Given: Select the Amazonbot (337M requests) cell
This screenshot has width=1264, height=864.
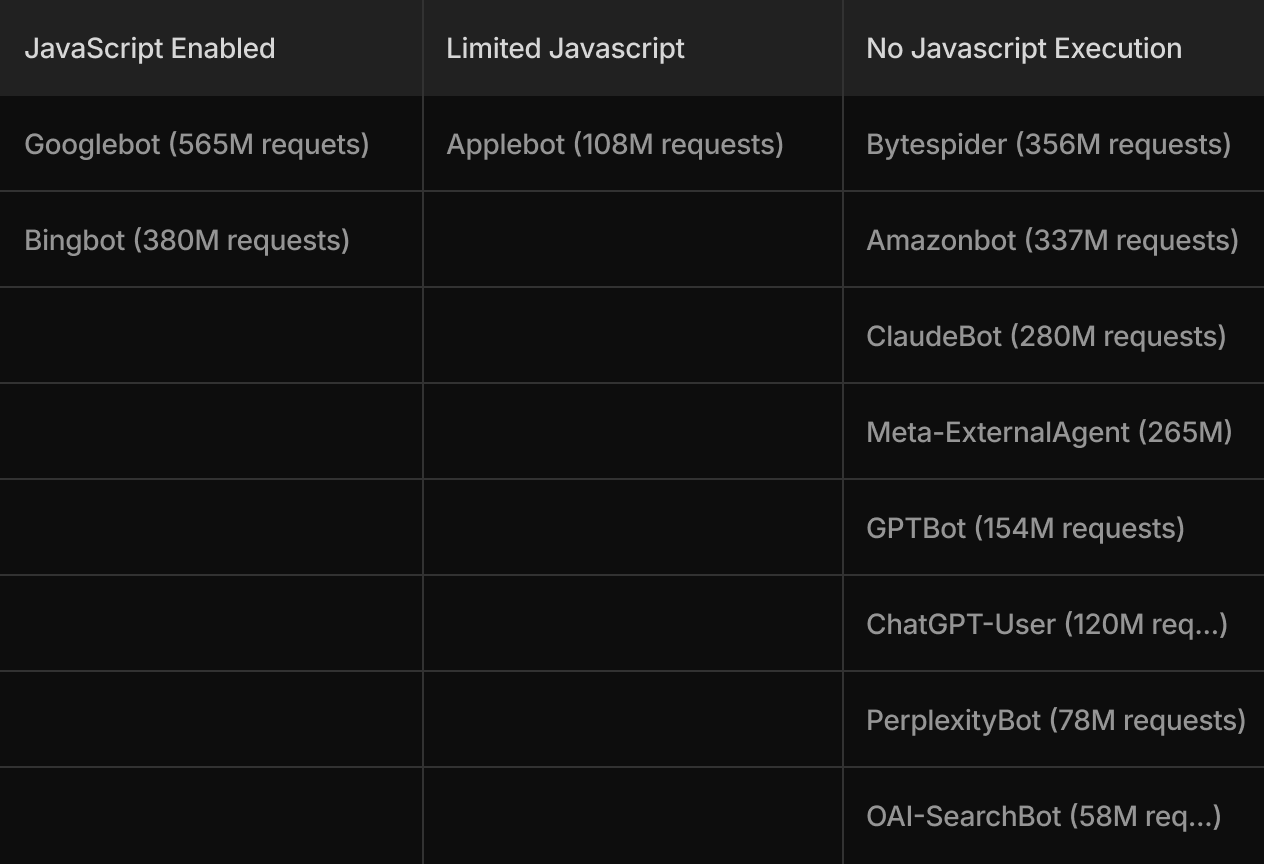Looking at the screenshot, I should [x=1054, y=240].
